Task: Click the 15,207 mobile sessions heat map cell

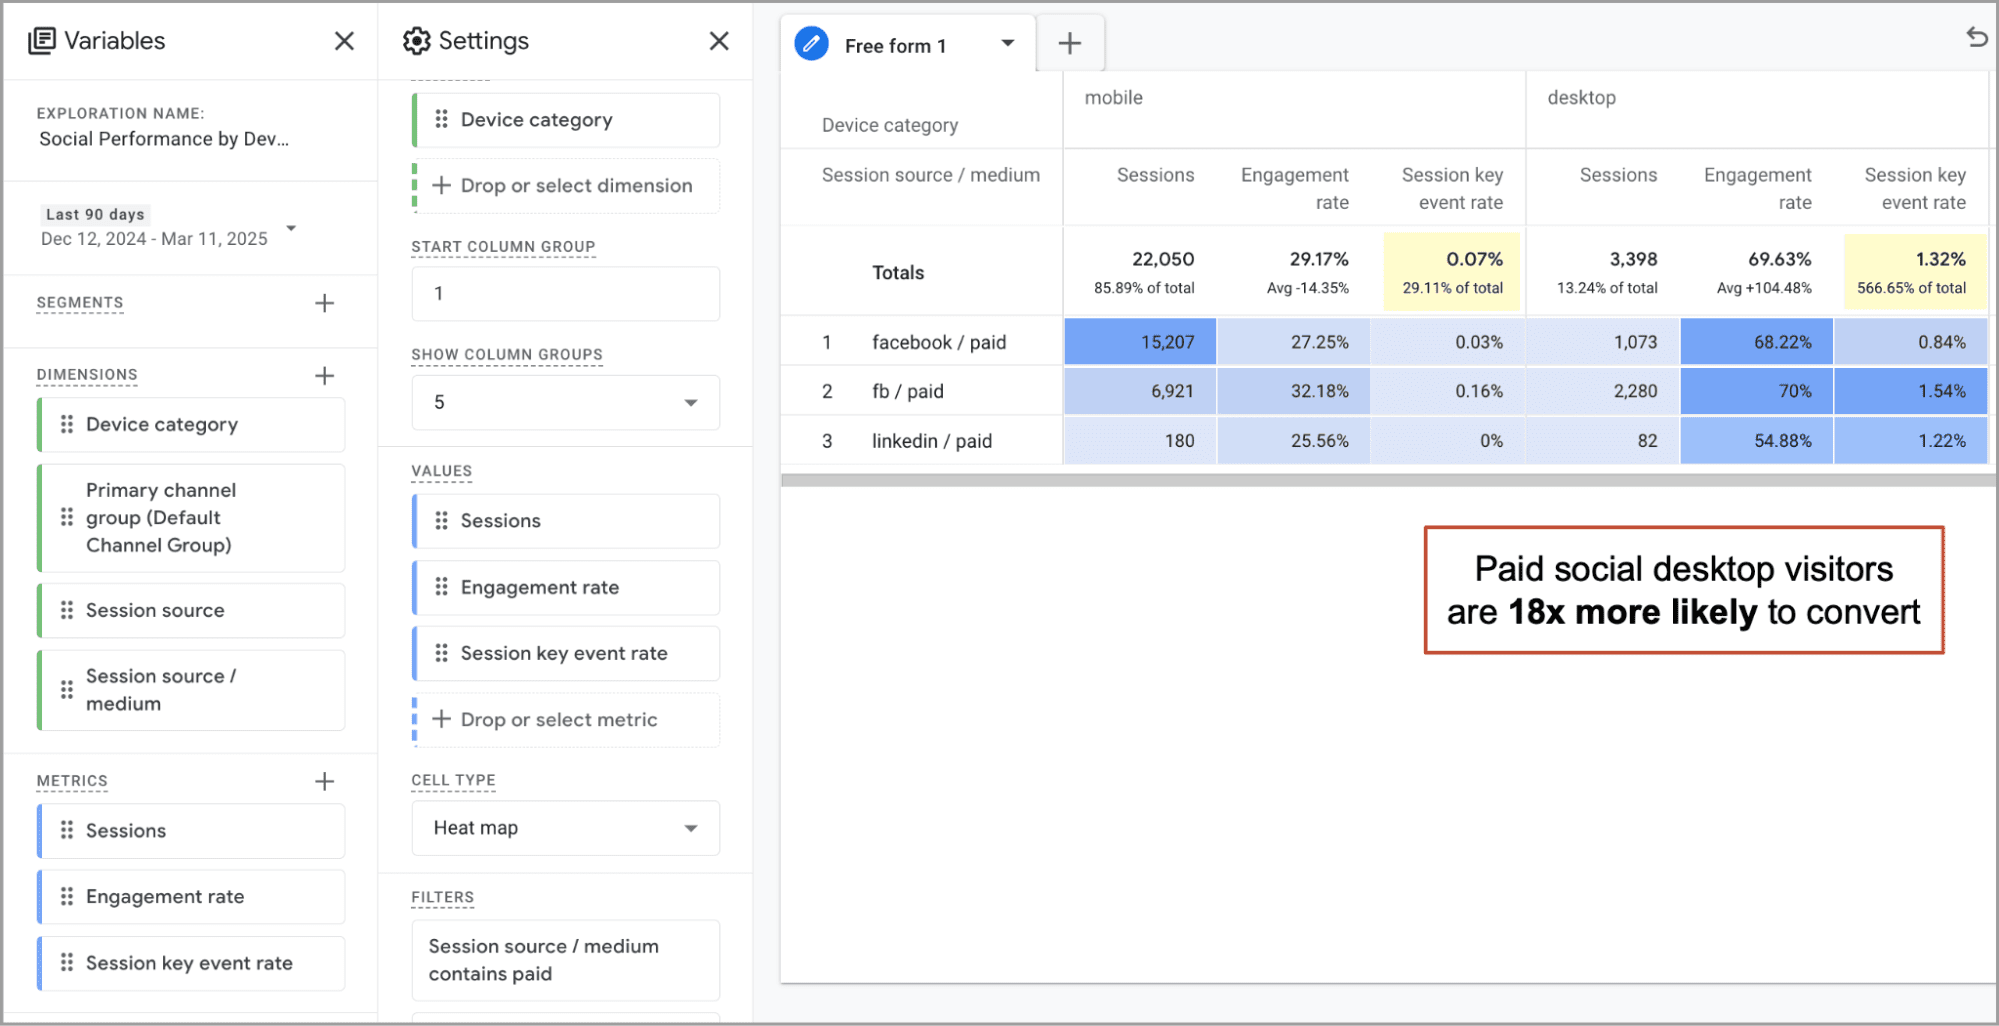Action: 1140,342
